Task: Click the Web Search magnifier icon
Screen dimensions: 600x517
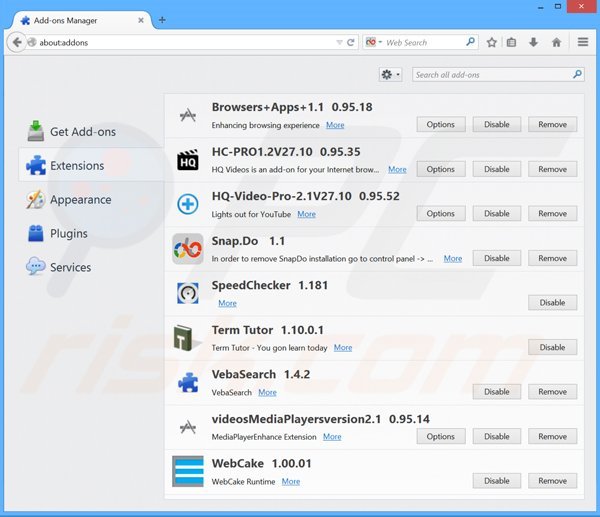Action: (470, 42)
